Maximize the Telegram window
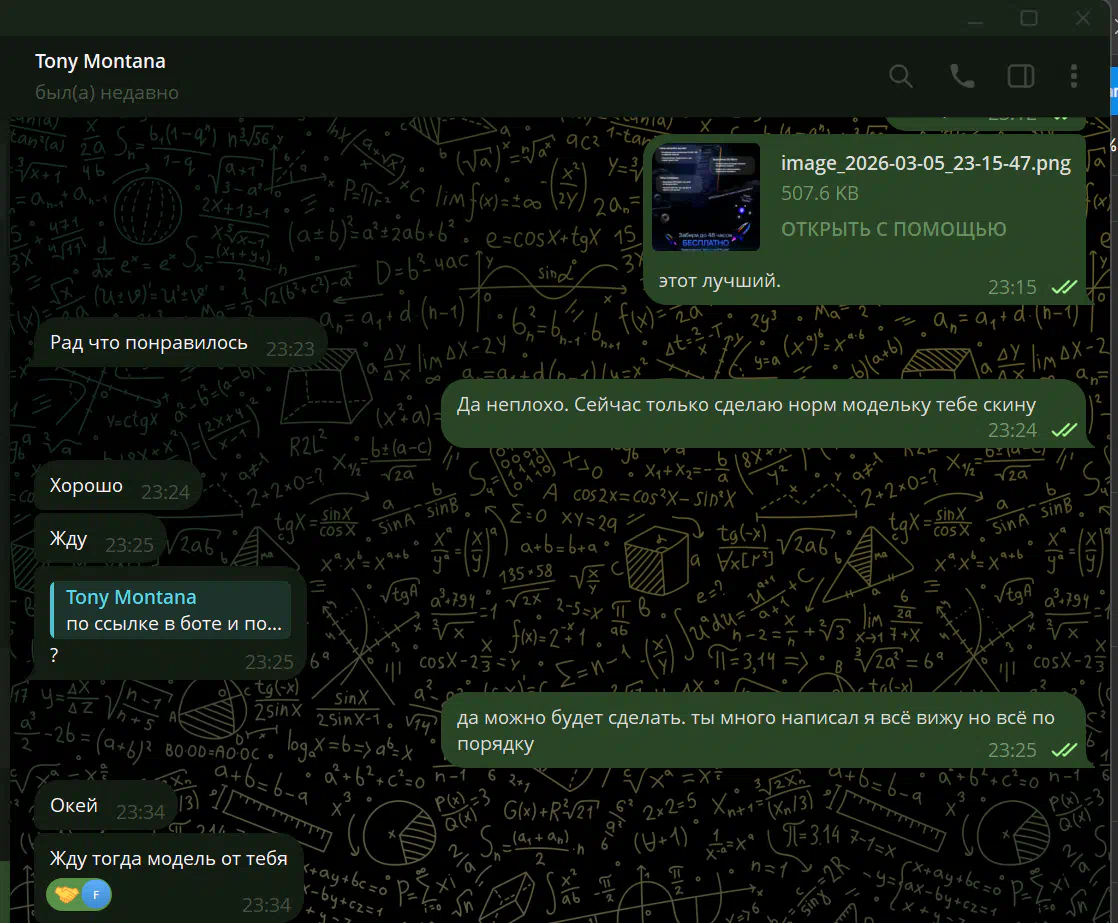This screenshot has width=1118, height=923. 1028,18
